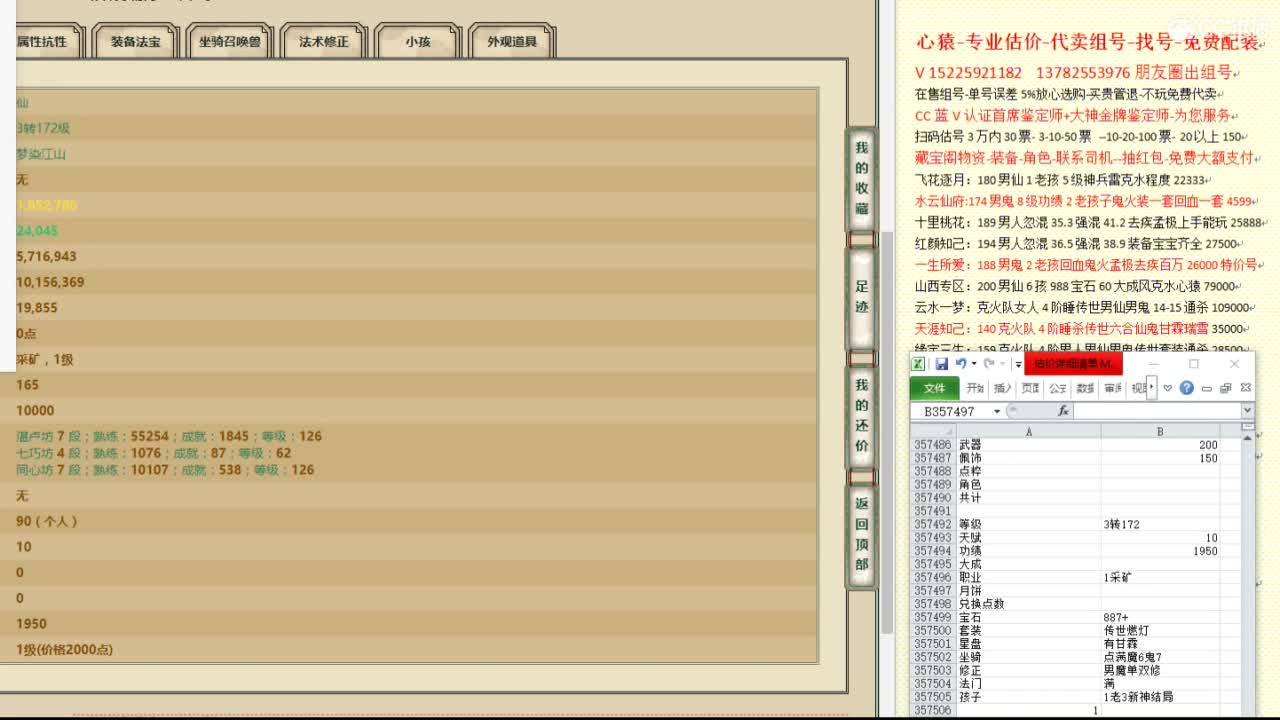Screen dimensions: 1280x720
Task: Collapse the ribbon with the minimize ribbon icon
Action: [x=1206, y=388]
